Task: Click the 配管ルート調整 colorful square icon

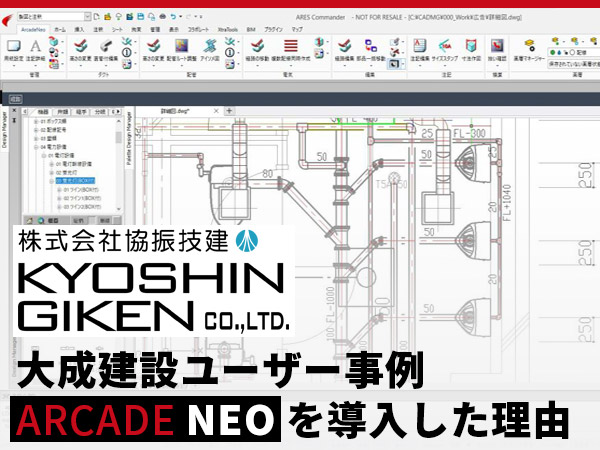Action: coord(181,47)
